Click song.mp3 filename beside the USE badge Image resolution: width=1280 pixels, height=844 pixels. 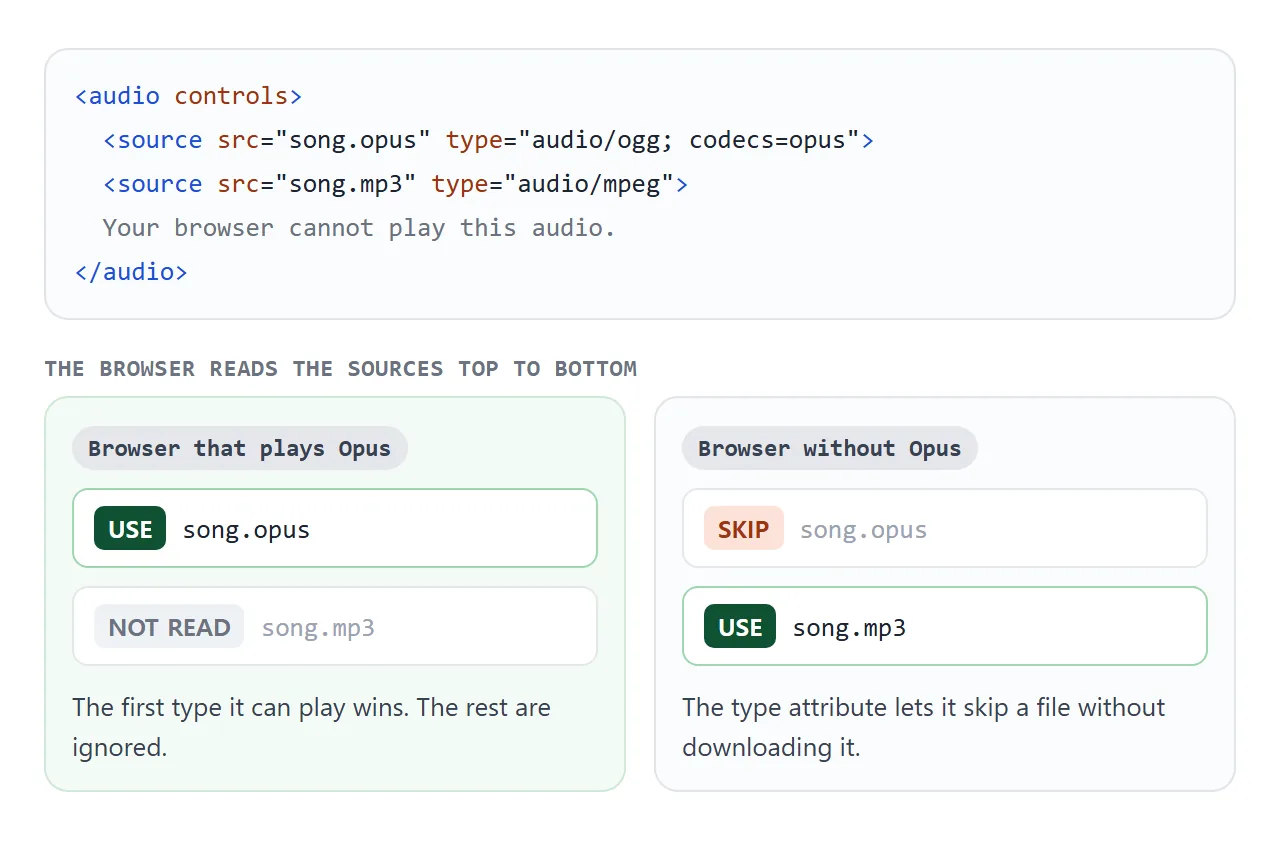coord(849,628)
